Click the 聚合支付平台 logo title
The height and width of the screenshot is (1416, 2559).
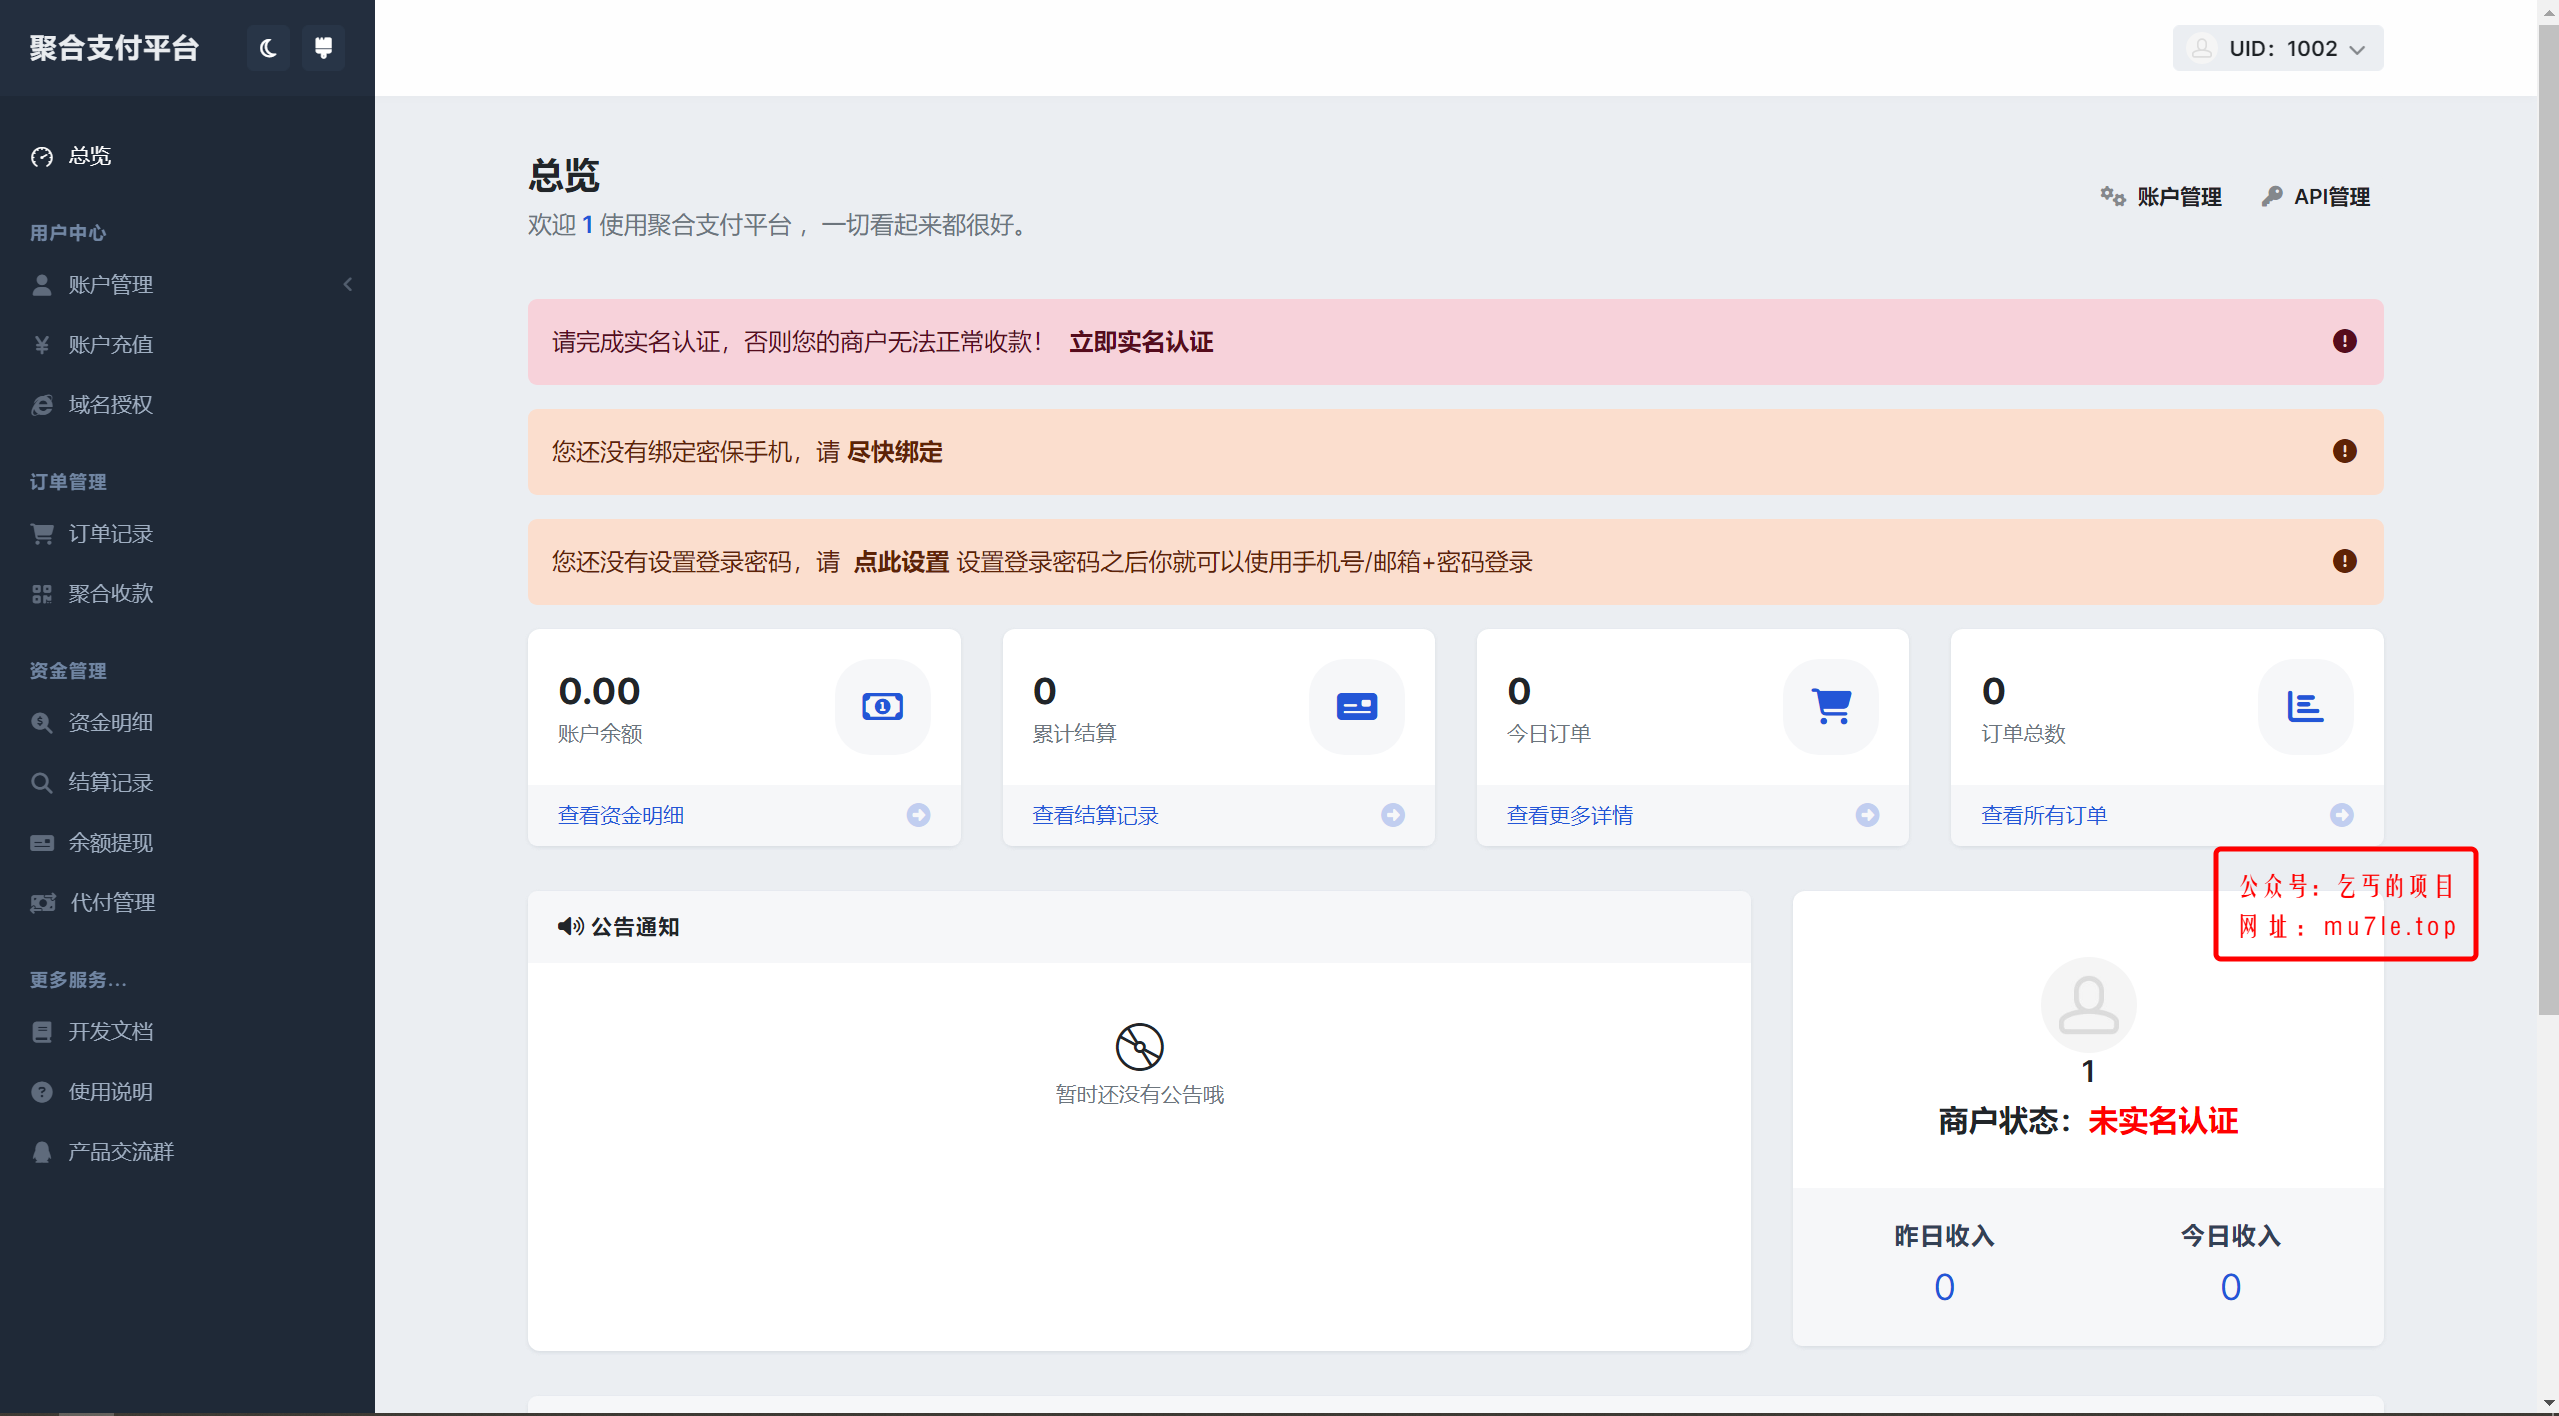[114, 48]
